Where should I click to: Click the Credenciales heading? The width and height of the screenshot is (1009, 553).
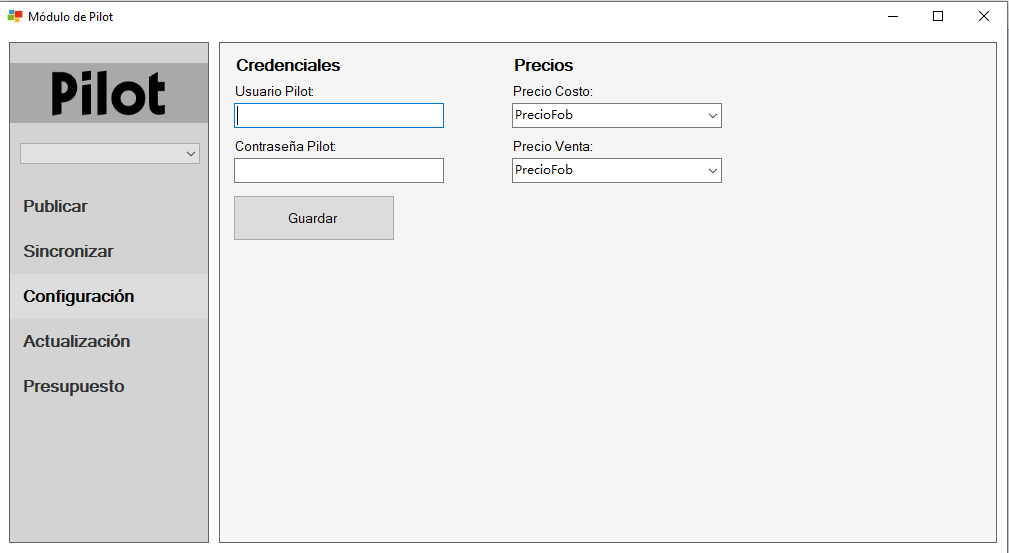pos(288,66)
